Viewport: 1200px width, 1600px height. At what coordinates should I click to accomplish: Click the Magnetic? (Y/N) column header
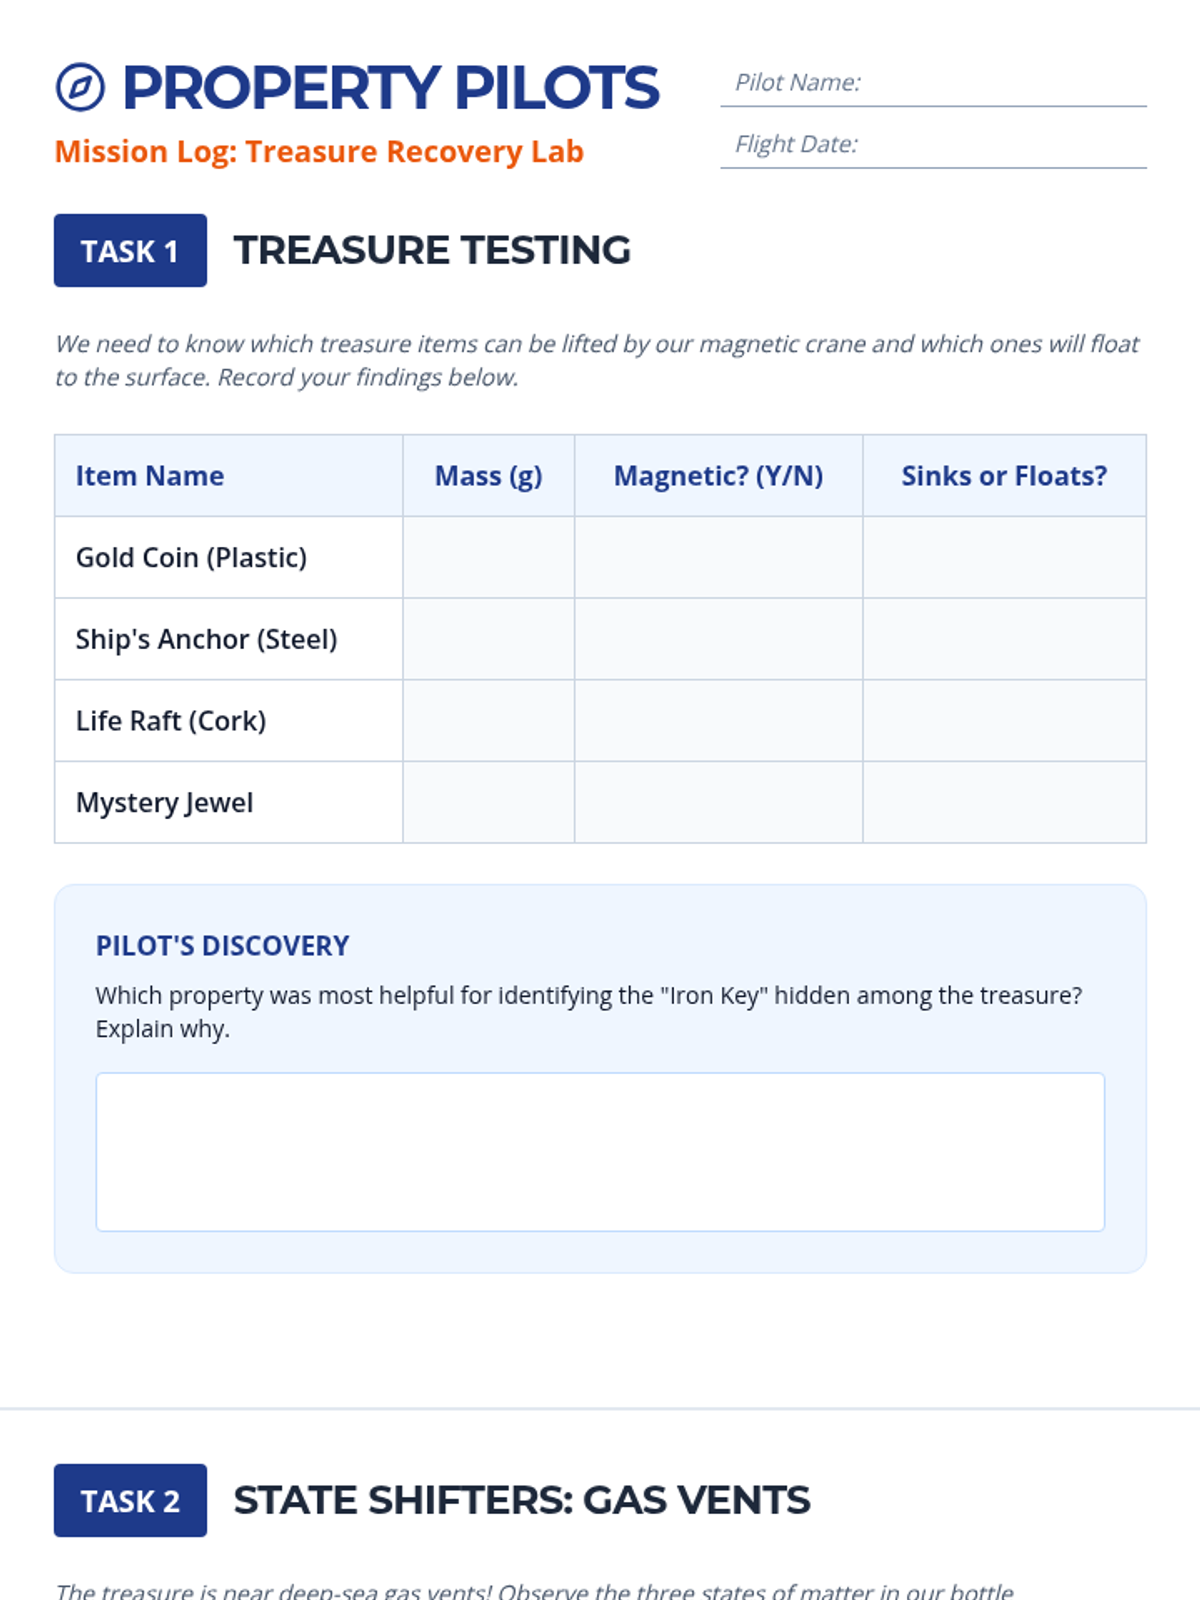[x=718, y=476]
